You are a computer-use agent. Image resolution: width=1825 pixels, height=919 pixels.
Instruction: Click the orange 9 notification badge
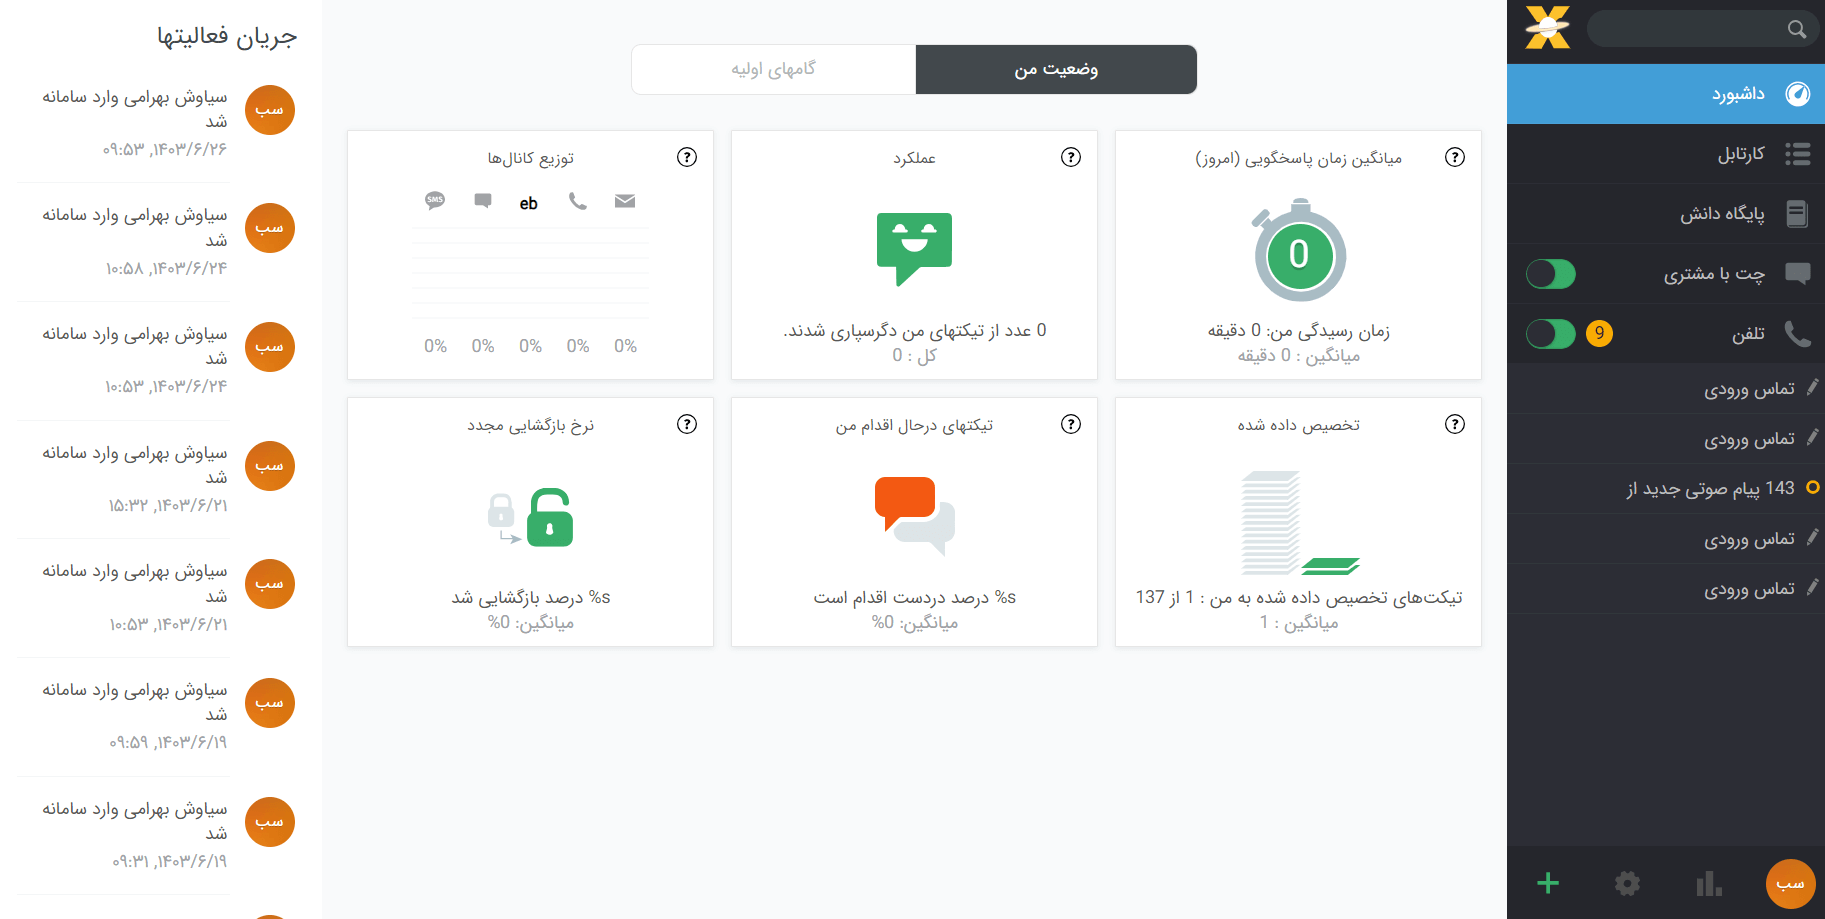tap(1600, 334)
